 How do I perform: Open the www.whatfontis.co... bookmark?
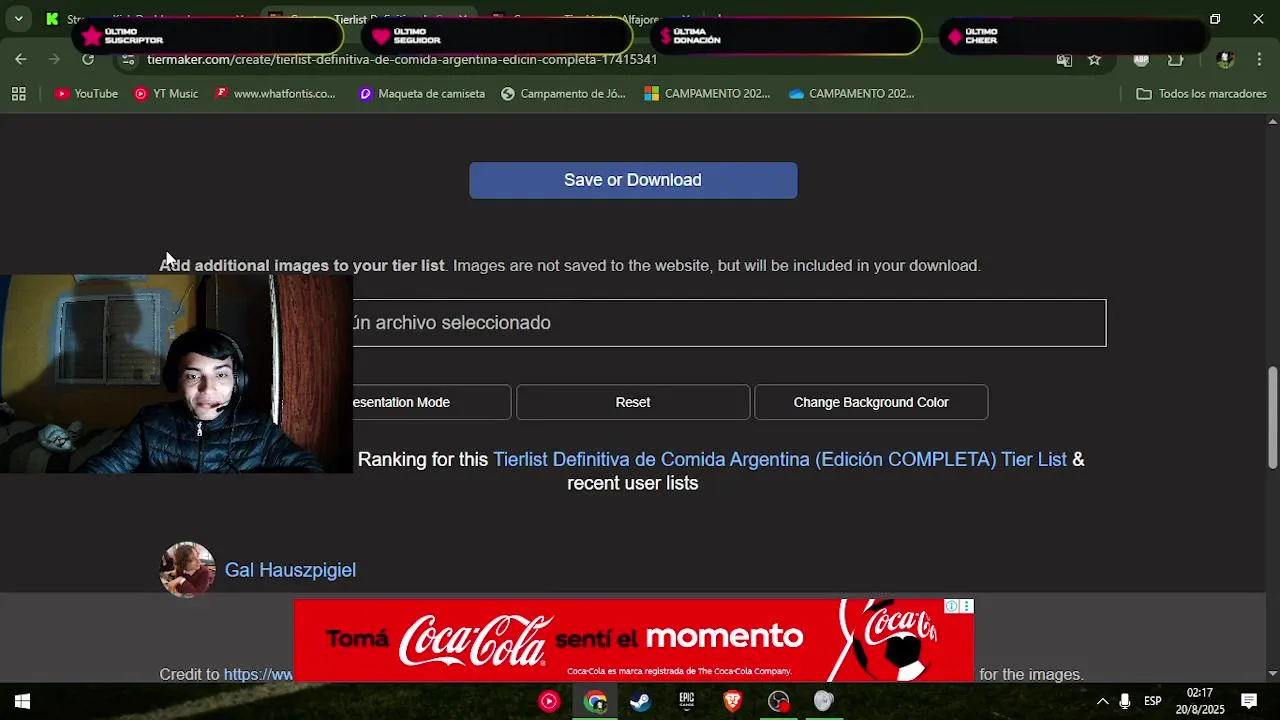[x=275, y=94]
